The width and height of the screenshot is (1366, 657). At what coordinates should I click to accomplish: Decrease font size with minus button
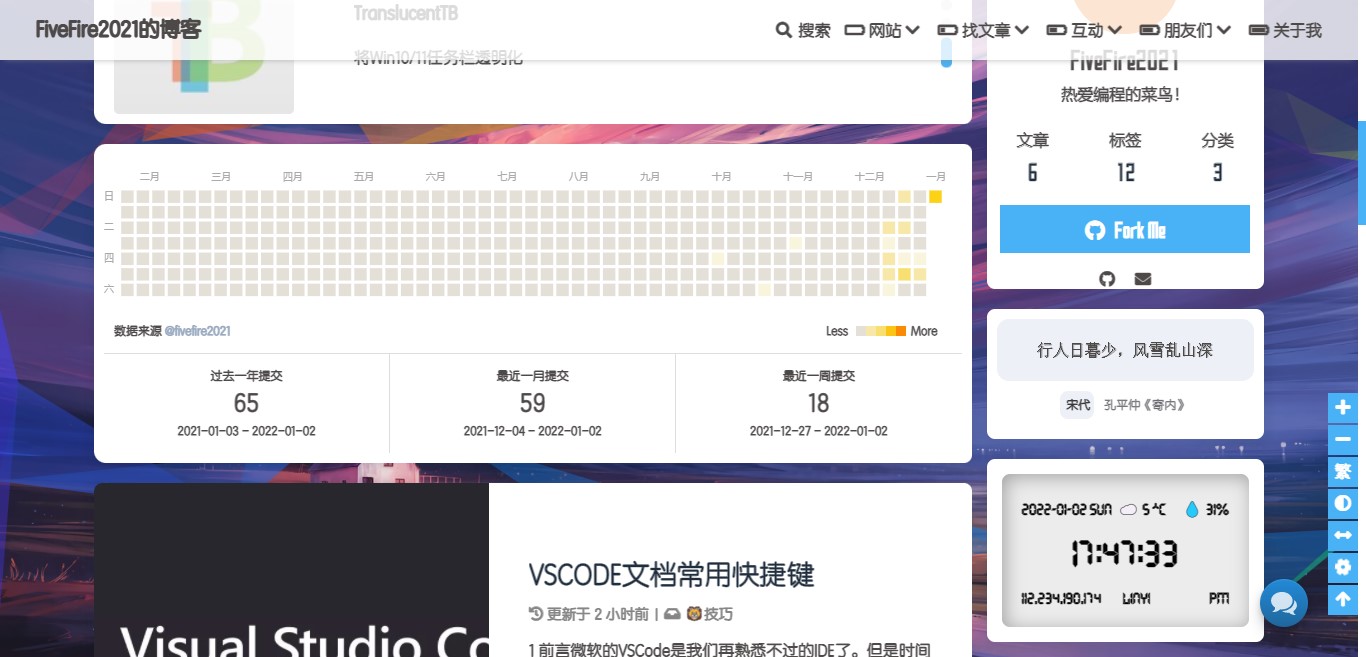pos(1343,439)
